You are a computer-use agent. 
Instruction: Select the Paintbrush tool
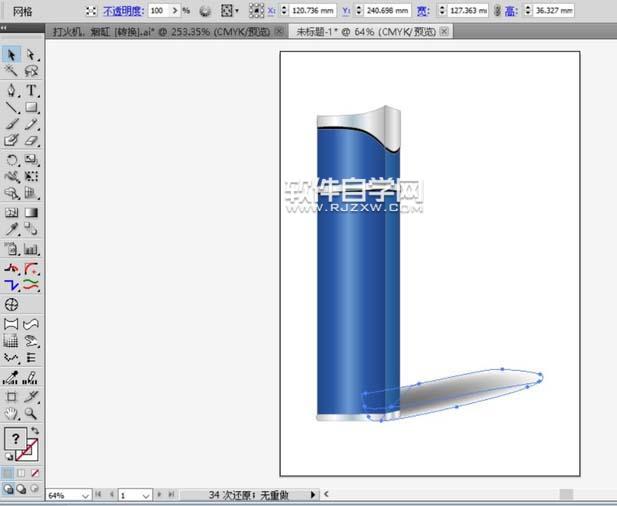tap(11, 124)
